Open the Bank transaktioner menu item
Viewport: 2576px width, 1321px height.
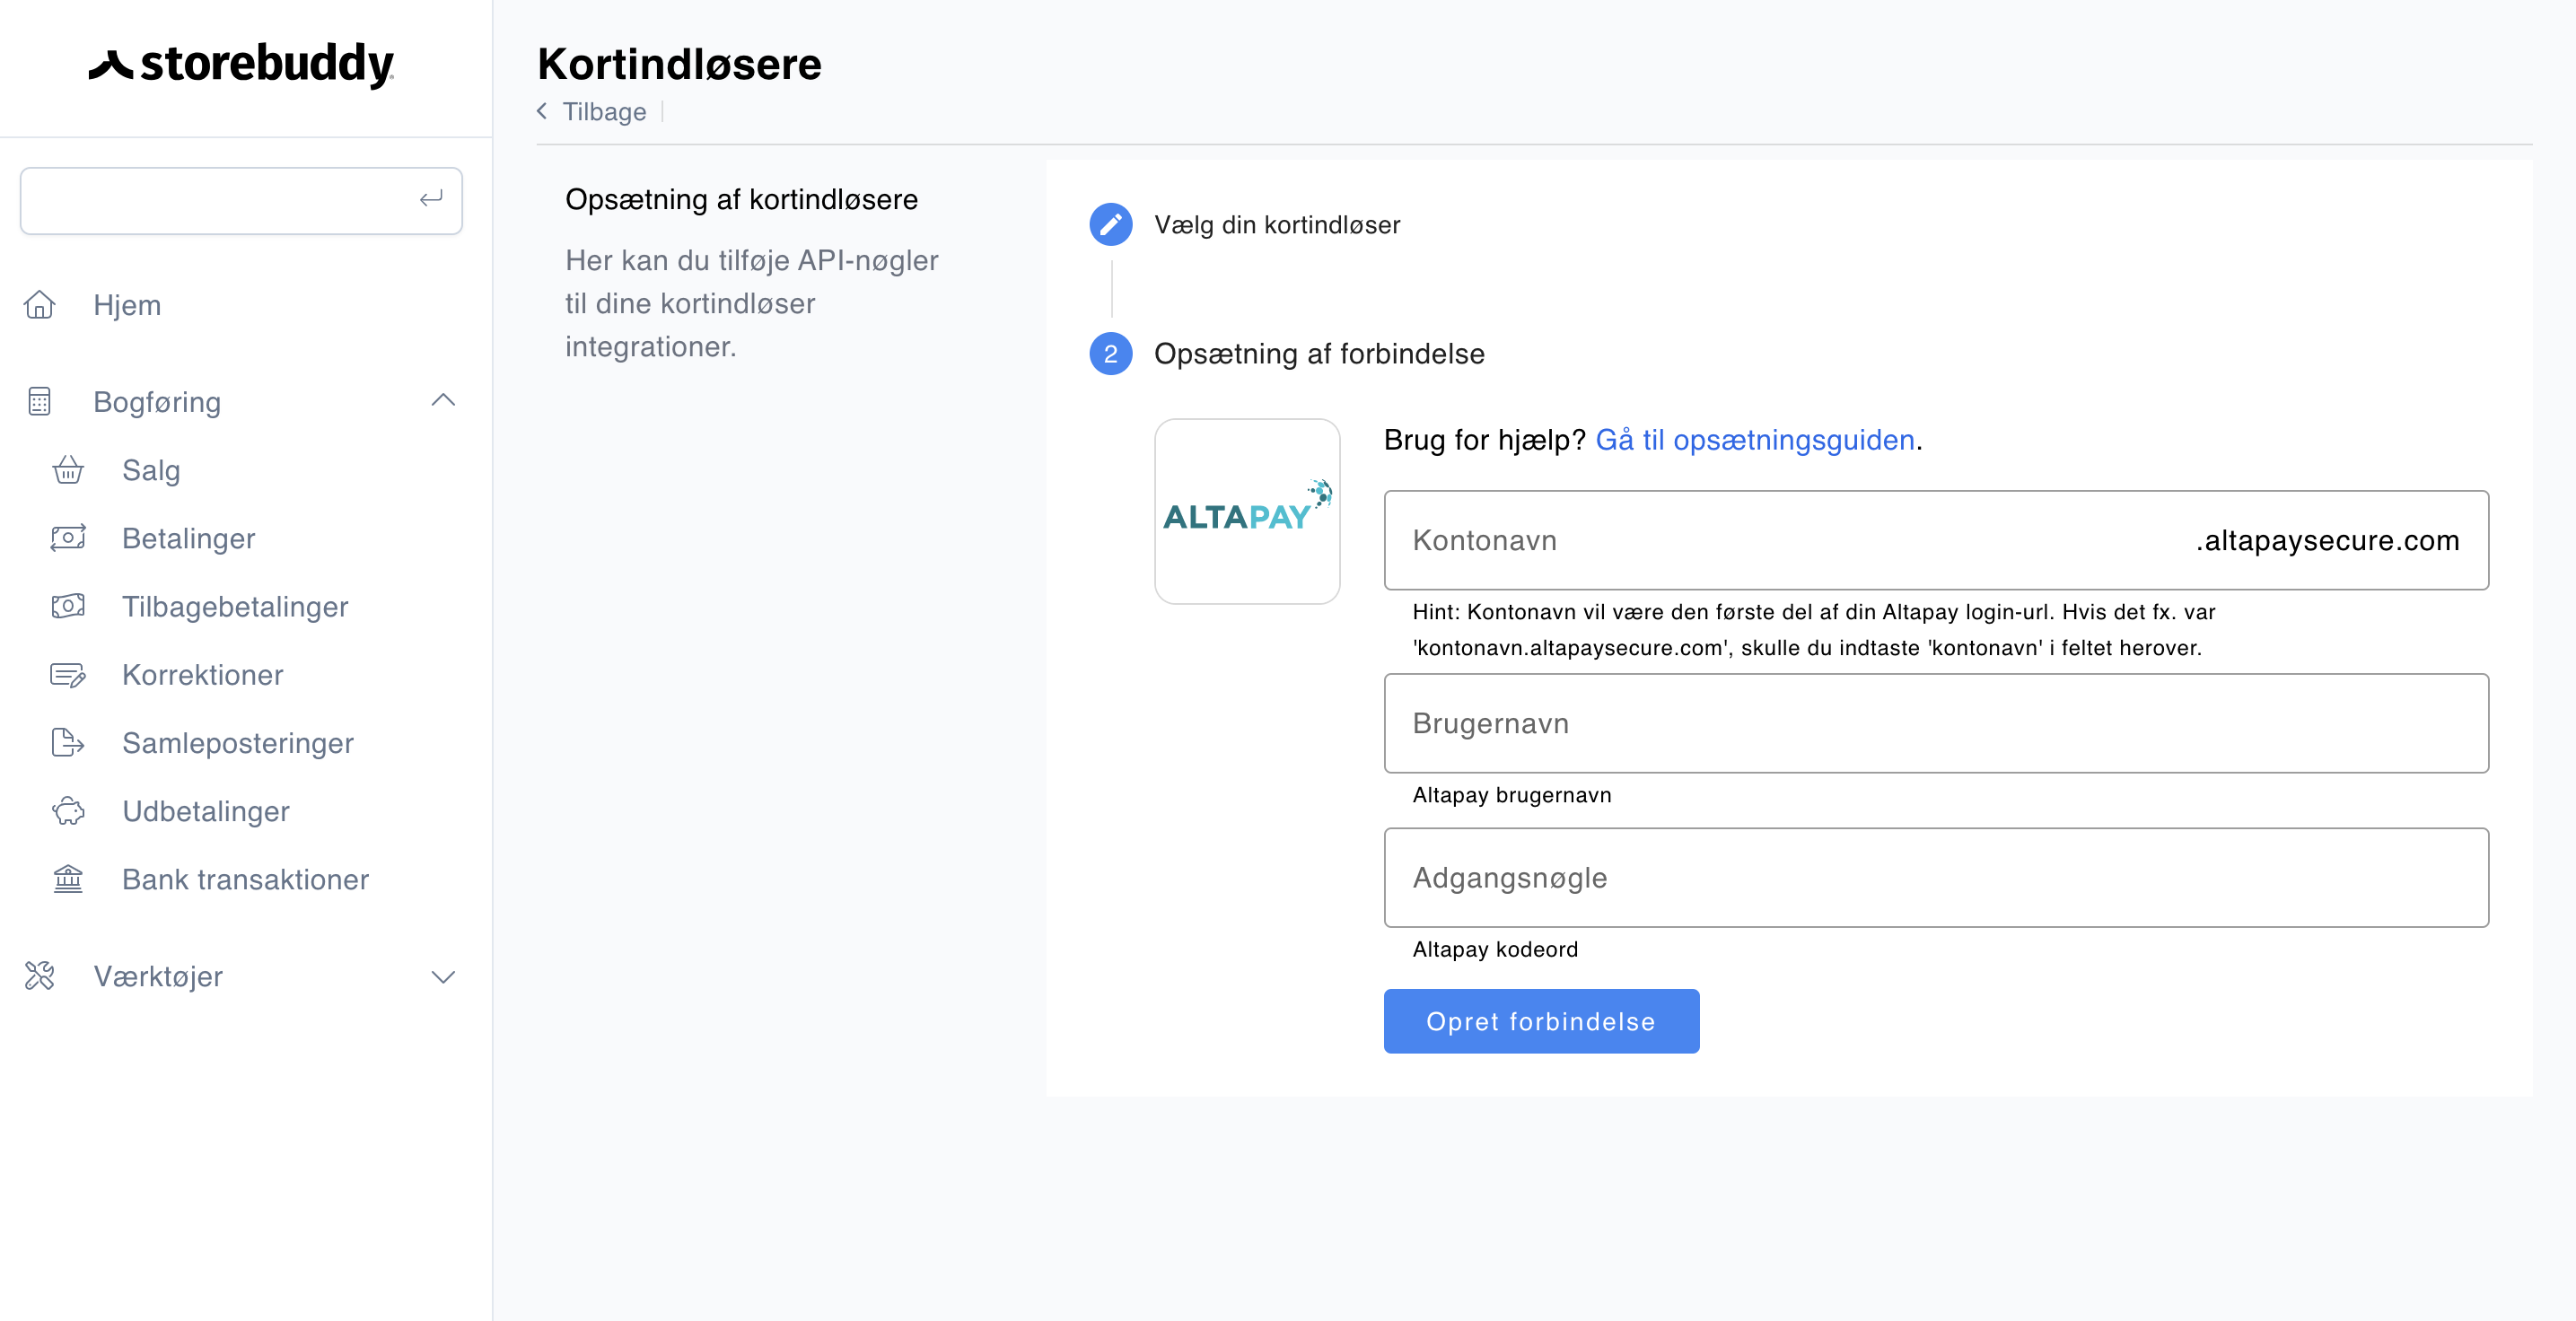245,879
